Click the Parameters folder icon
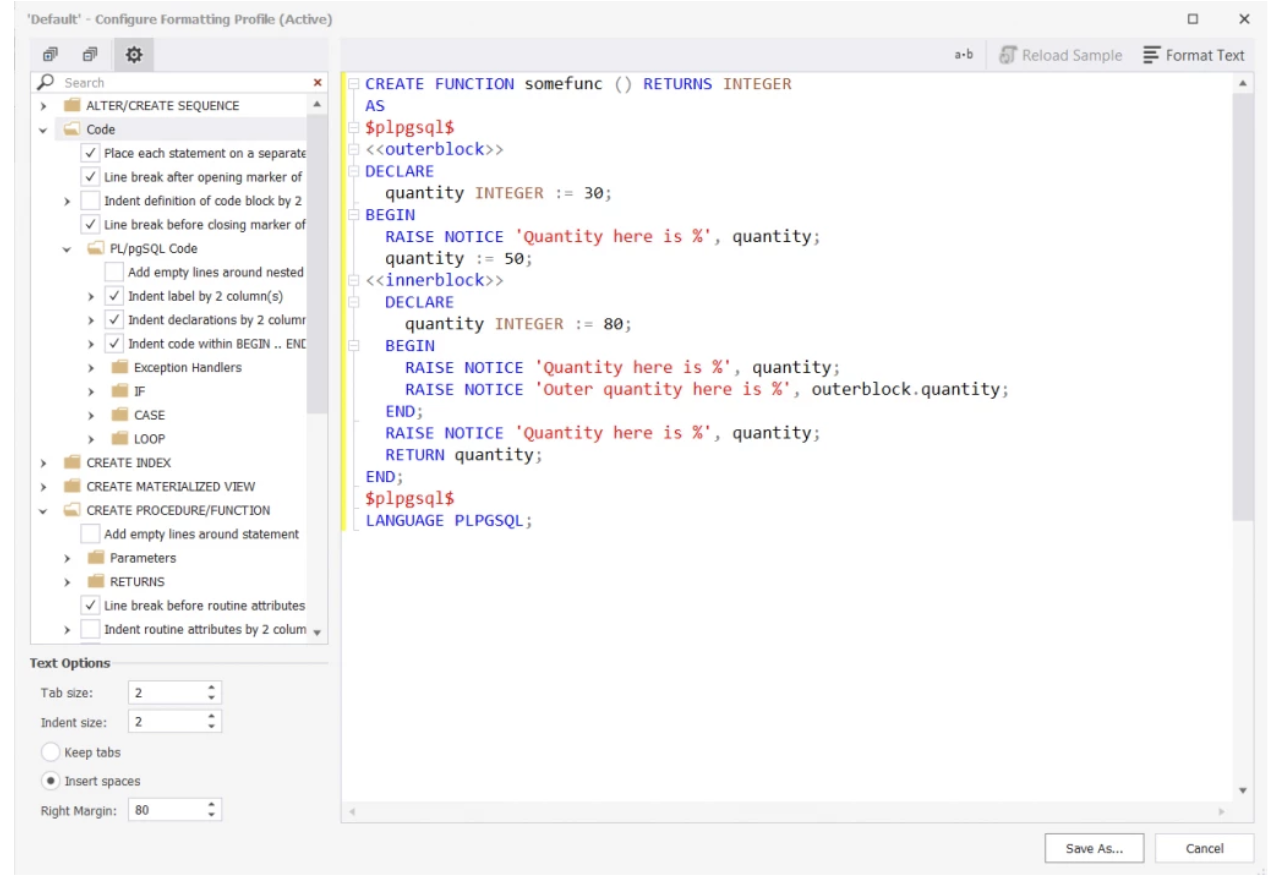Image resolution: width=1282 pixels, height=888 pixels. pyautogui.click(x=96, y=557)
